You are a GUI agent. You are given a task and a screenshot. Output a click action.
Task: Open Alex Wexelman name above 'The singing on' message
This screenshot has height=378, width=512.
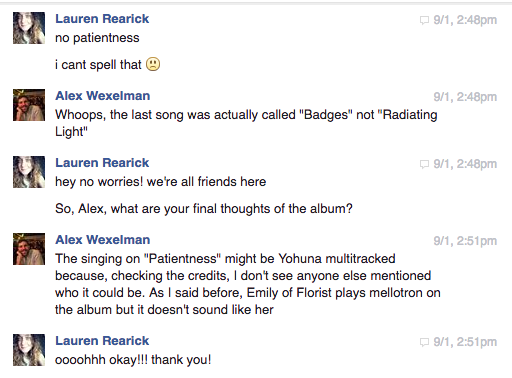click(103, 240)
